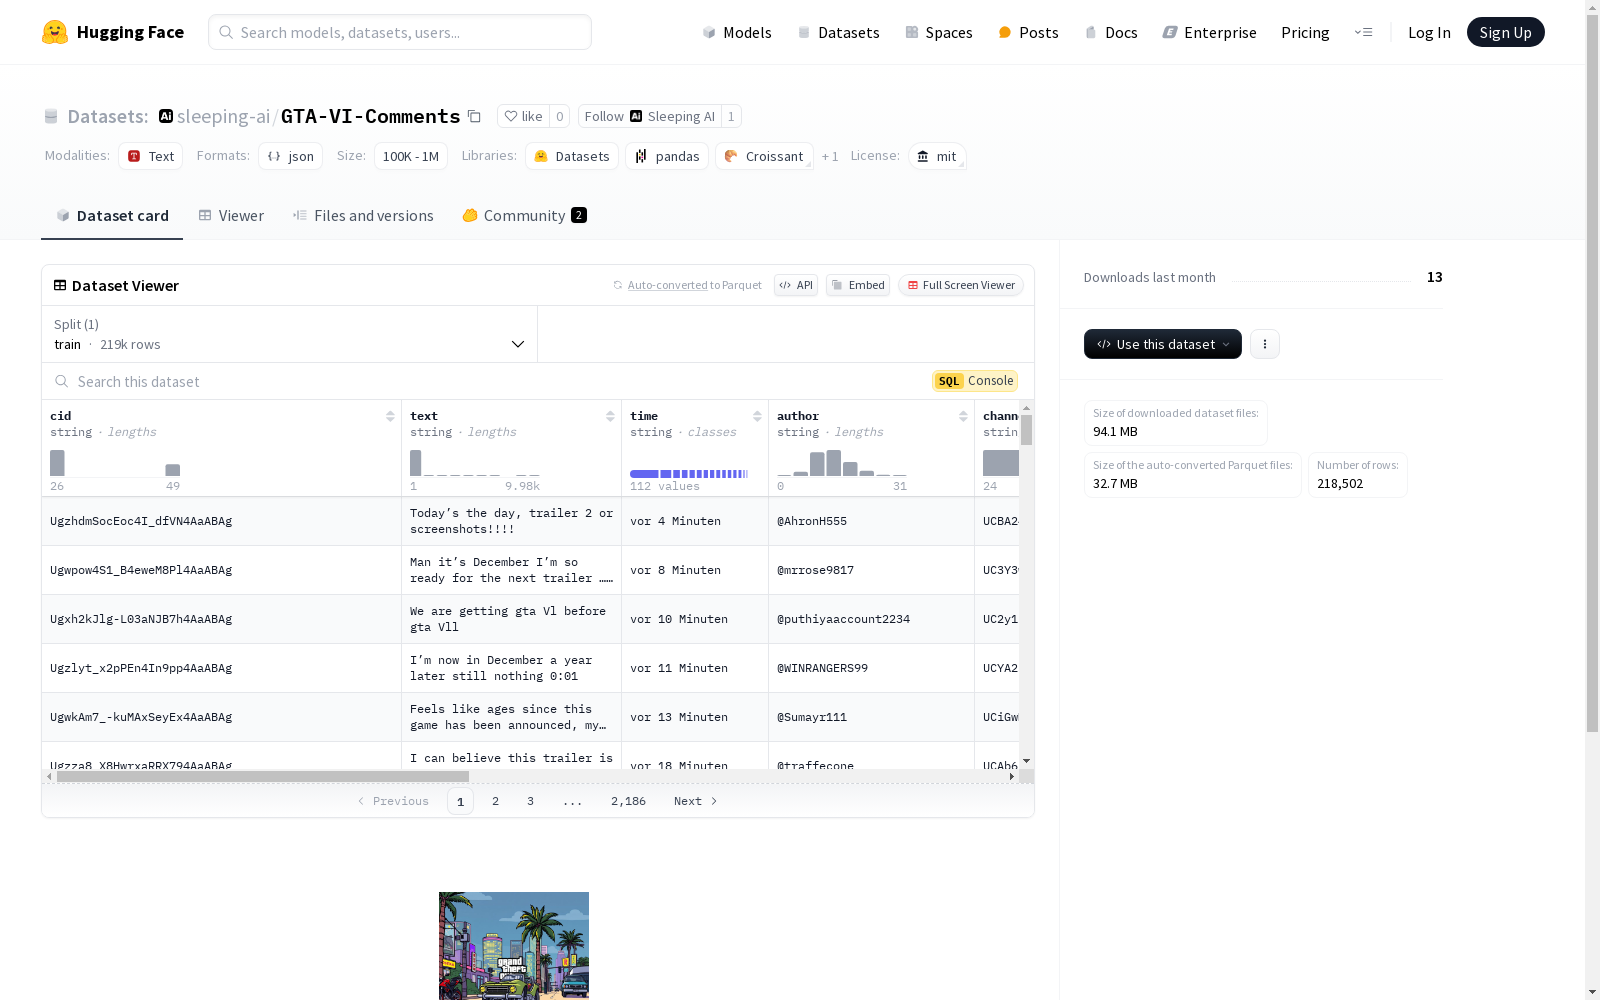Open the API button
Image resolution: width=1600 pixels, height=1000 pixels.
[796, 285]
